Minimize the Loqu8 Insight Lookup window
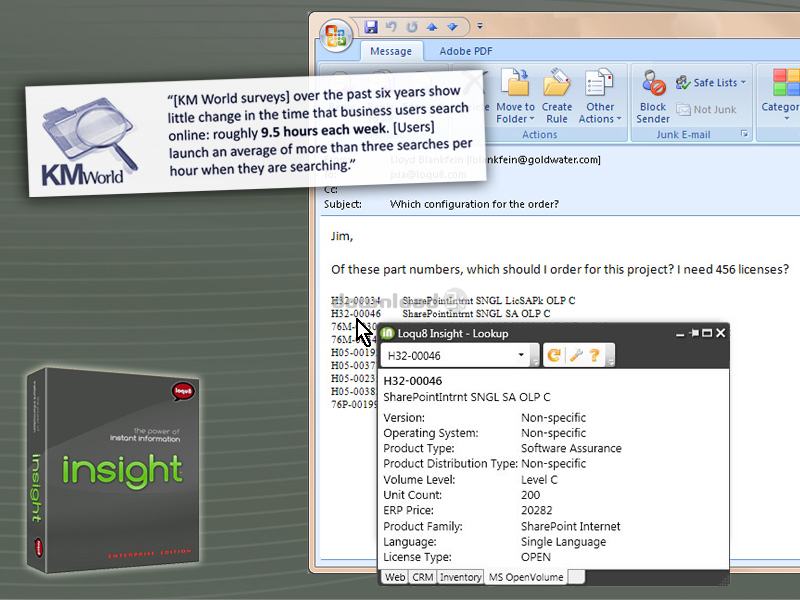800x600 pixels. point(680,334)
